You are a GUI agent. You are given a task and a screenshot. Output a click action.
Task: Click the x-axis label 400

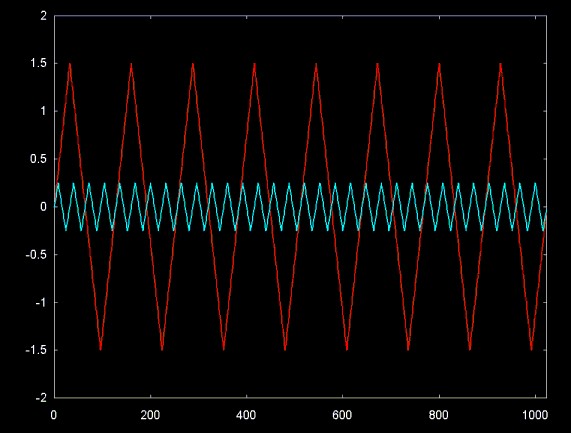(246, 415)
